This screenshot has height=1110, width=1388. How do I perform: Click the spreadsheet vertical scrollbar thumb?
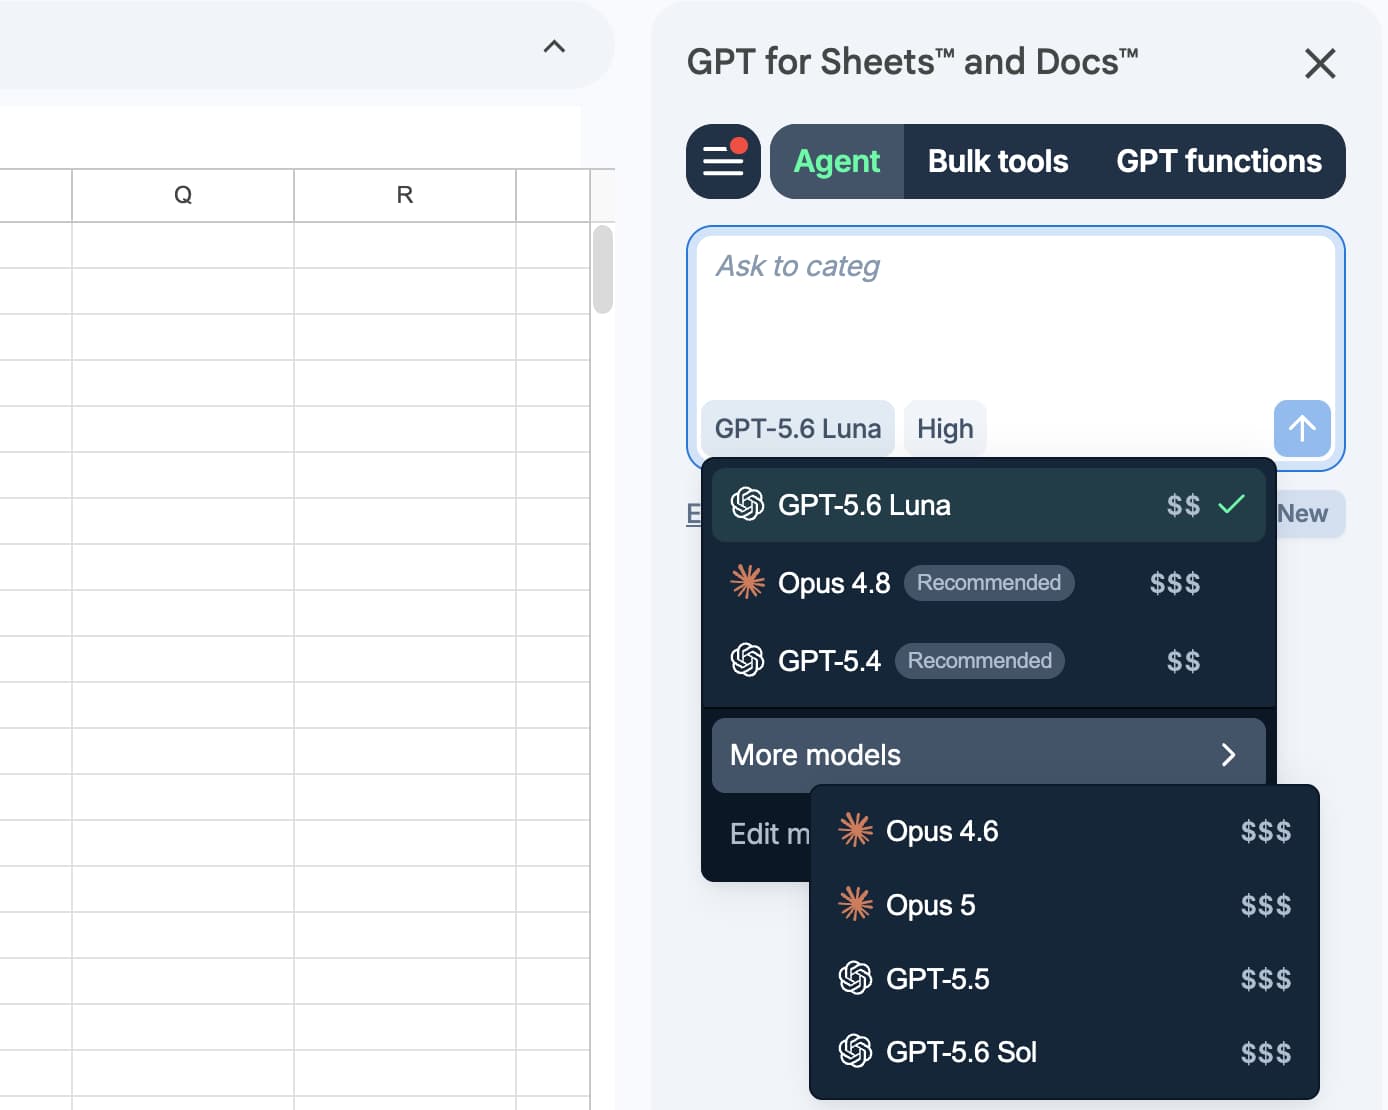pyautogui.click(x=602, y=269)
